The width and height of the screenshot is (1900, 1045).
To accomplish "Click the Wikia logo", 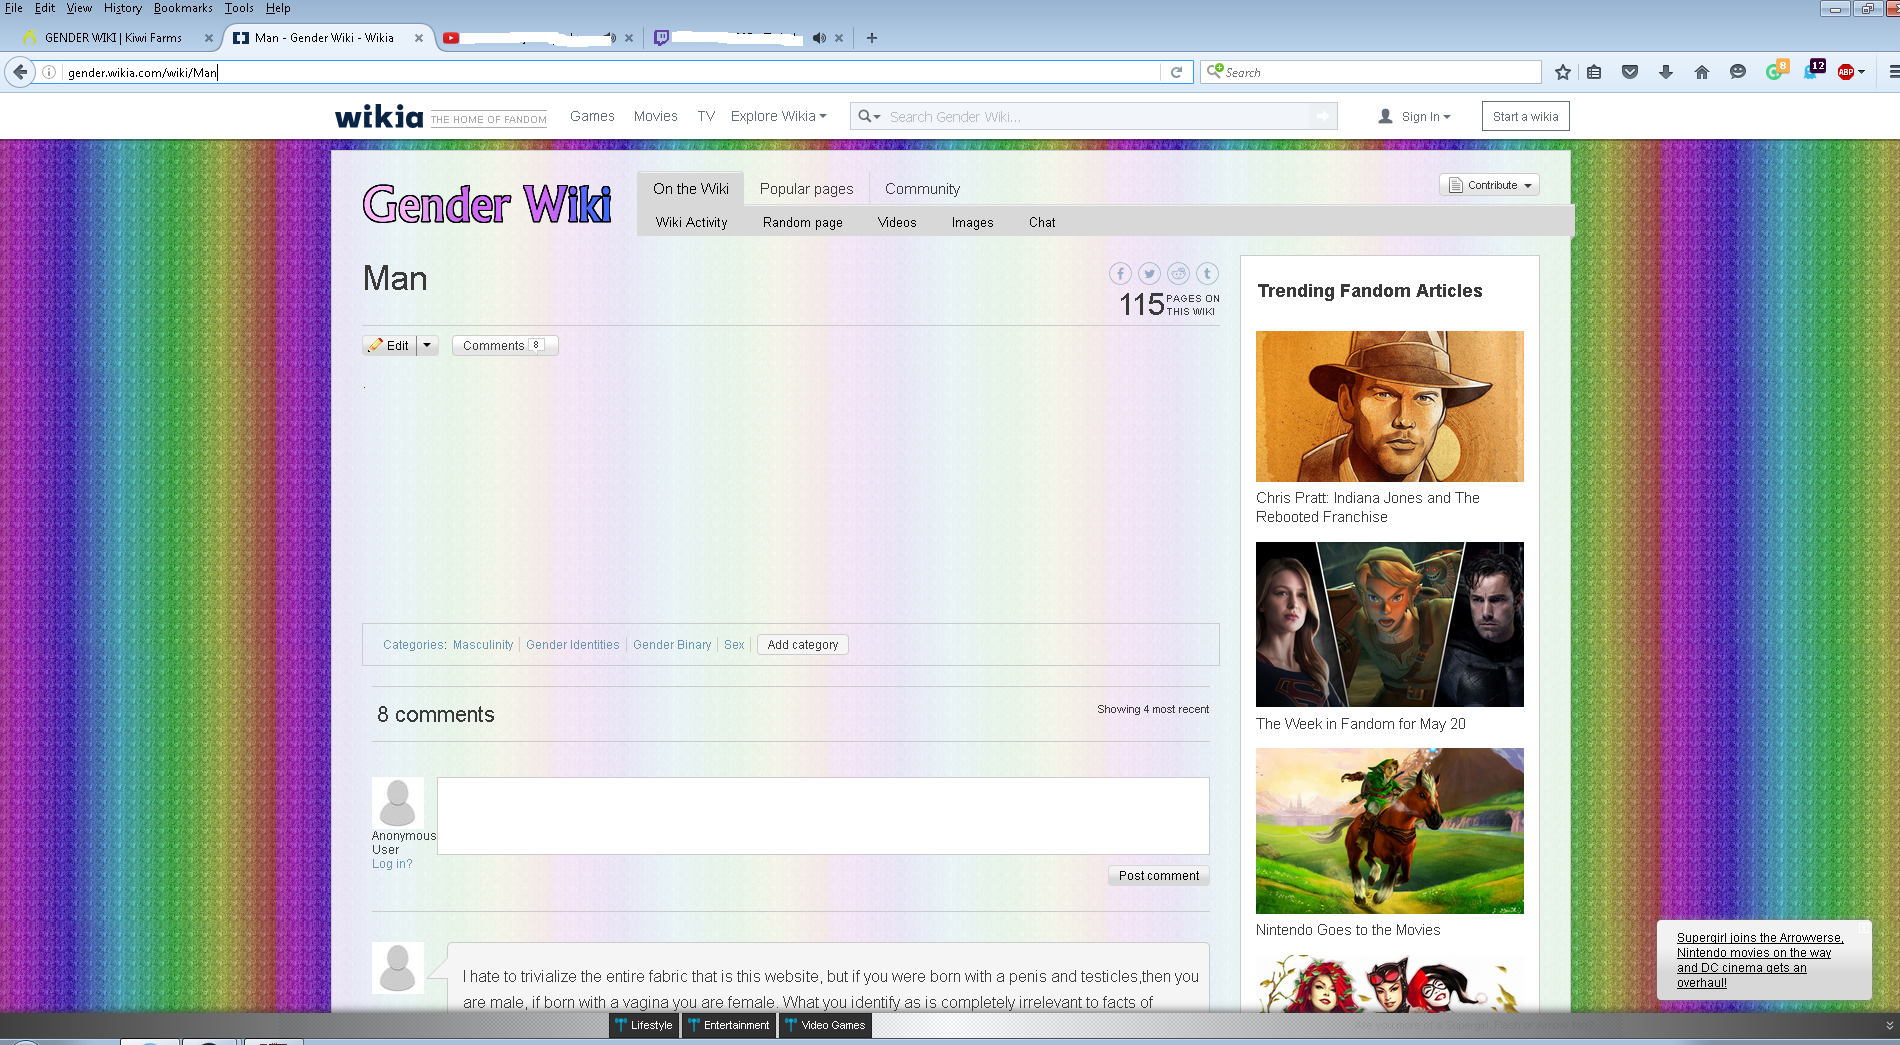I will tap(379, 116).
